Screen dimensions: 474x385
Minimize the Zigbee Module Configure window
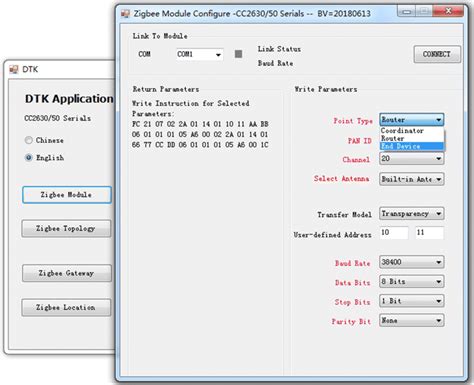(406, 11)
